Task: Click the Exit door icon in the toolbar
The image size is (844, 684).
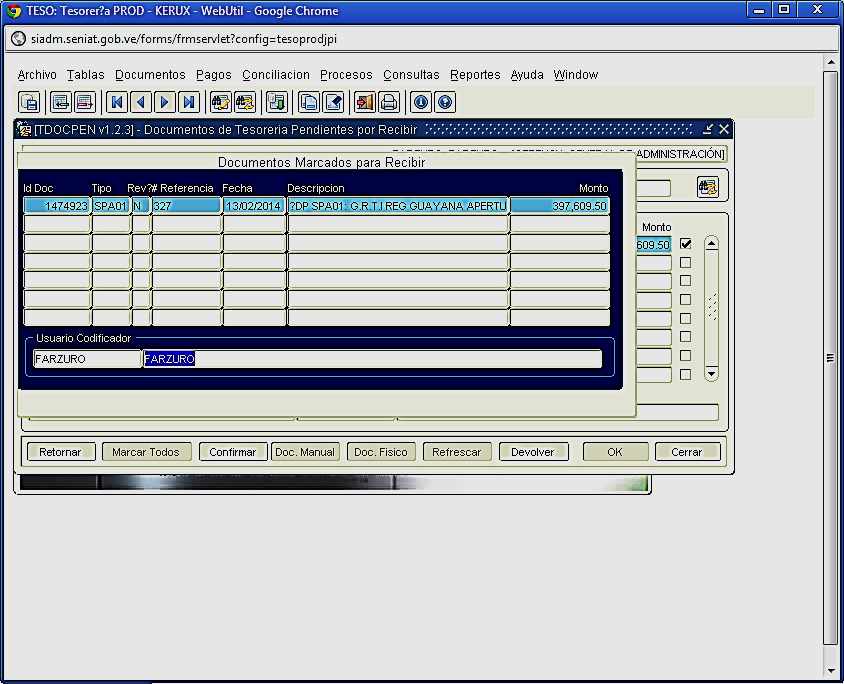Action: (365, 102)
